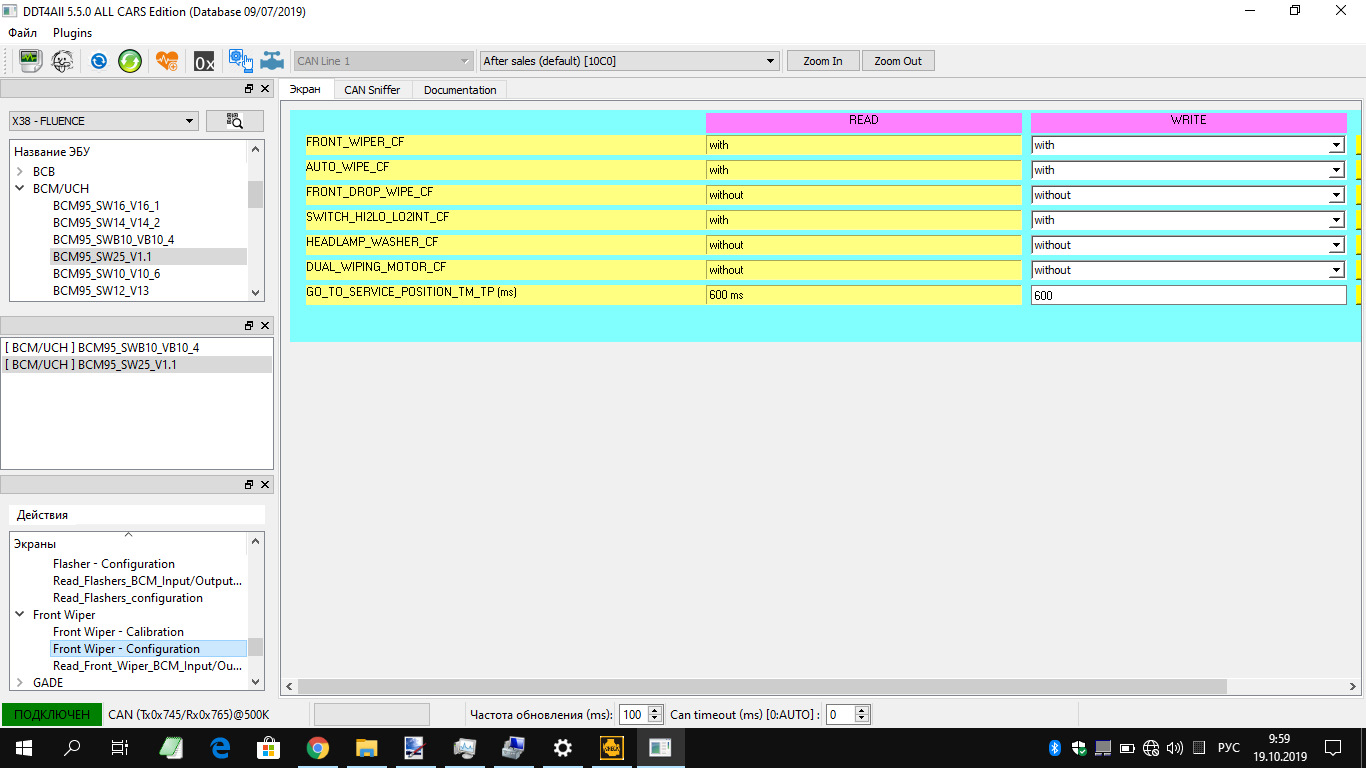Click the screen-with-hand pointer toolbar icon
Image resolution: width=1366 pixels, height=768 pixels.
pyautogui.click(x=240, y=61)
